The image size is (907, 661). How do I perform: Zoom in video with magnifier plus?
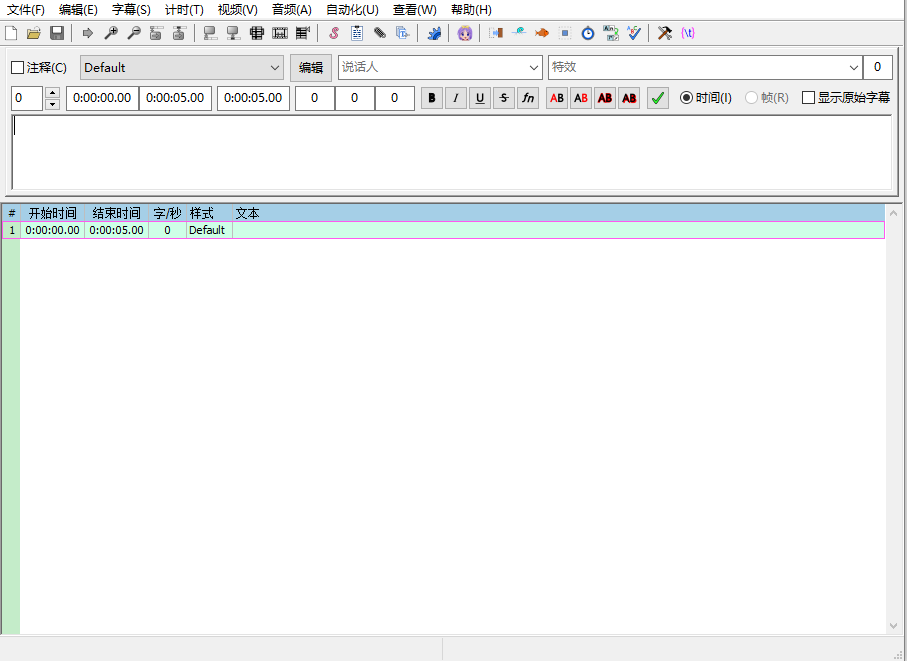(111, 33)
